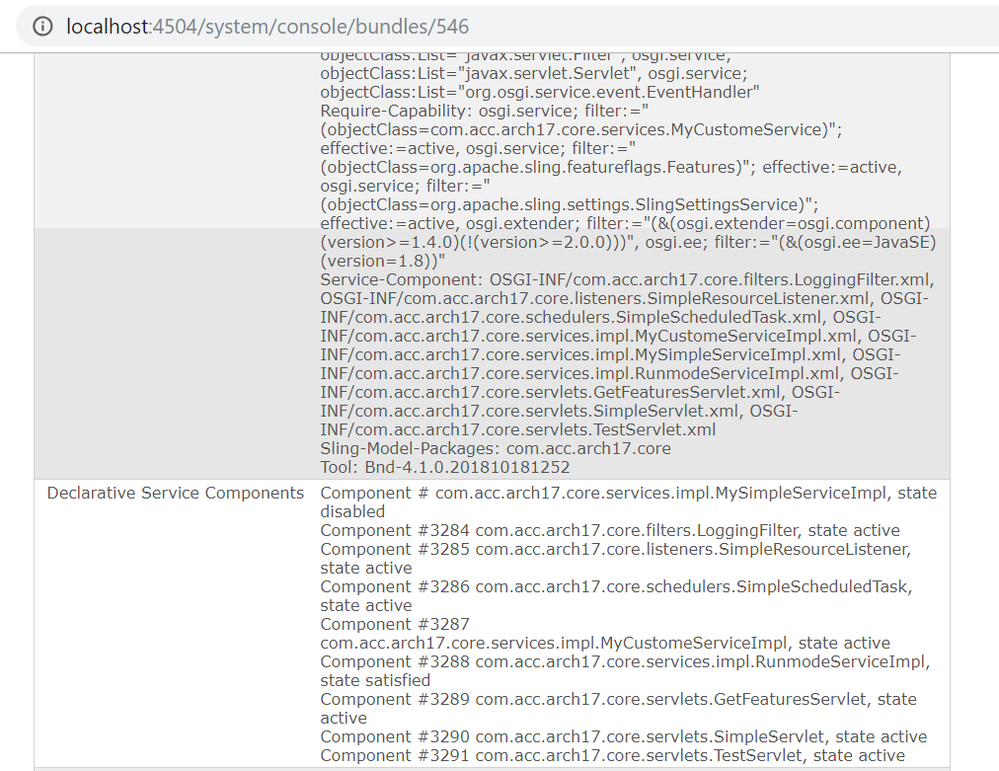Click the 'Declarative Service Components' label
The height and width of the screenshot is (771, 999).
(175, 493)
